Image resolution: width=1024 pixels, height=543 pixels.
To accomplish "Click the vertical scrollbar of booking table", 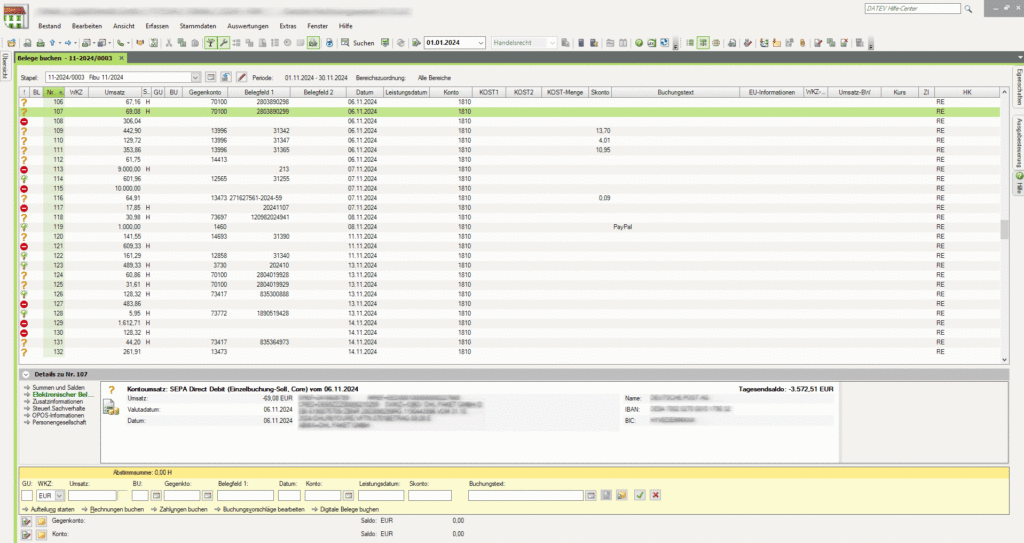I will point(1004,229).
